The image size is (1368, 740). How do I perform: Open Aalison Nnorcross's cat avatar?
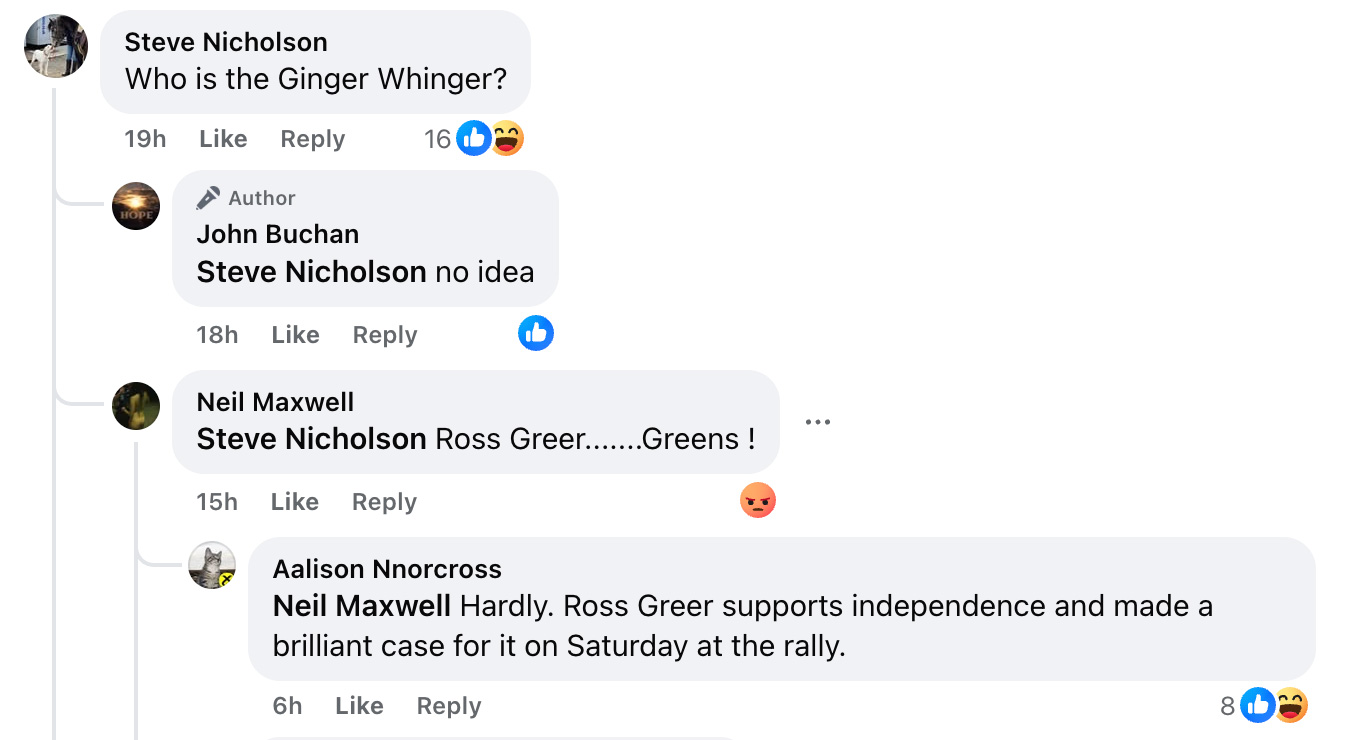pyautogui.click(x=213, y=565)
